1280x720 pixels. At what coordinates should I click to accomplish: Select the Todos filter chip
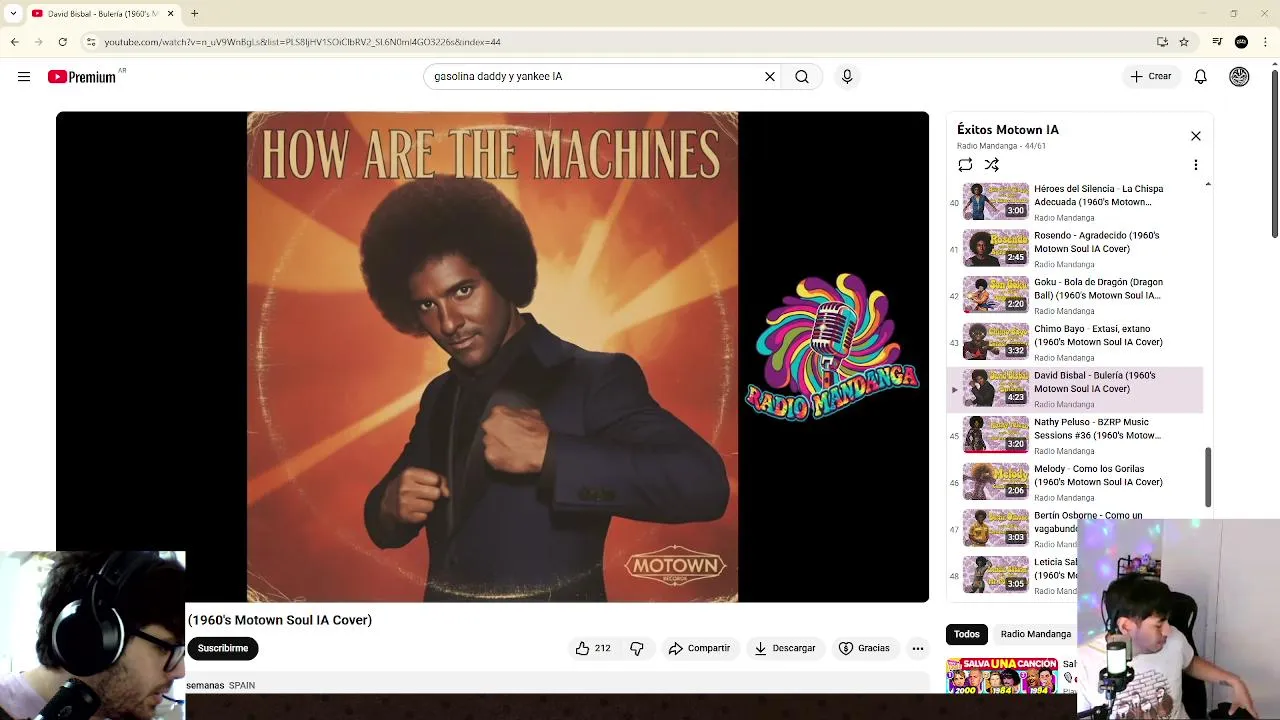tap(966, 634)
